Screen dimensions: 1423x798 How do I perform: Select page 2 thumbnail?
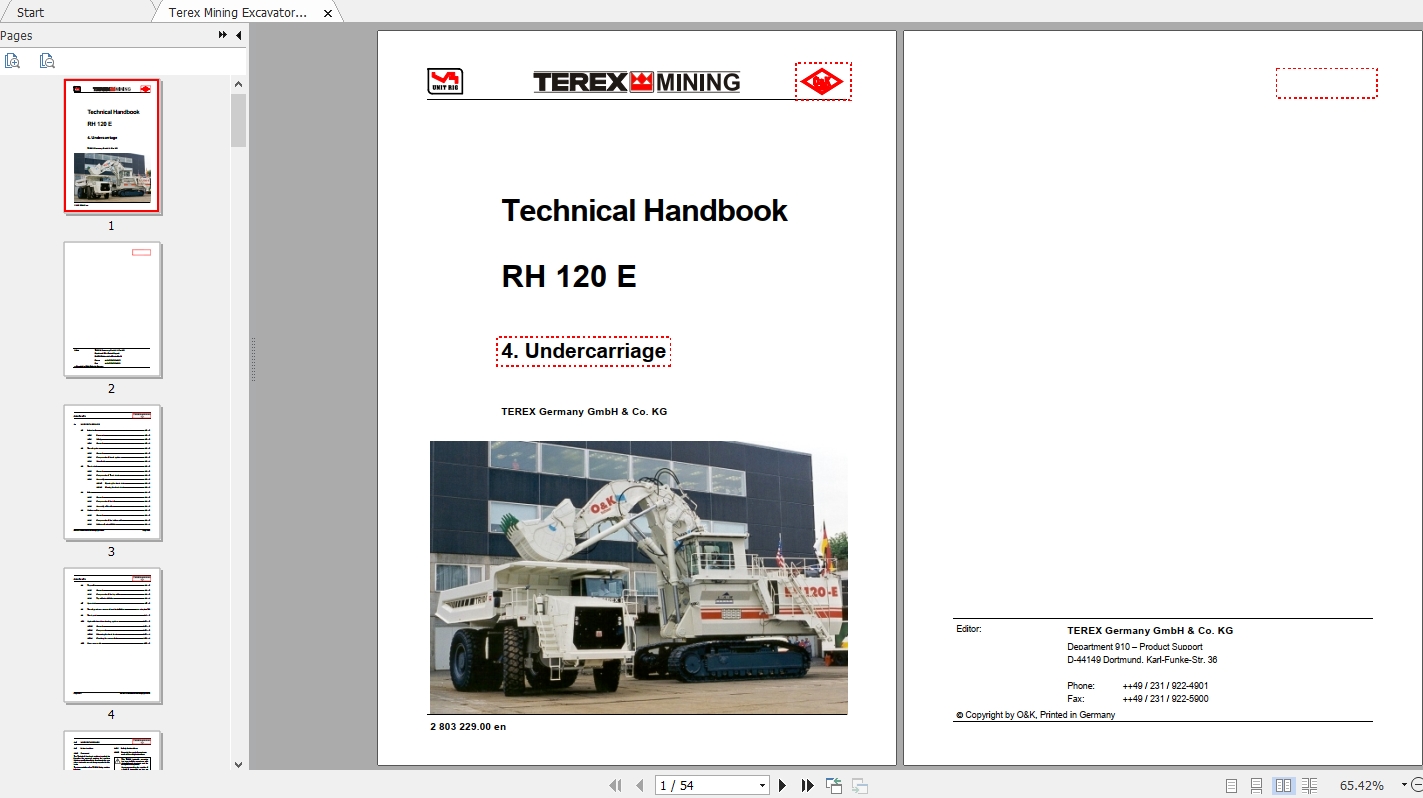(112, 309)
